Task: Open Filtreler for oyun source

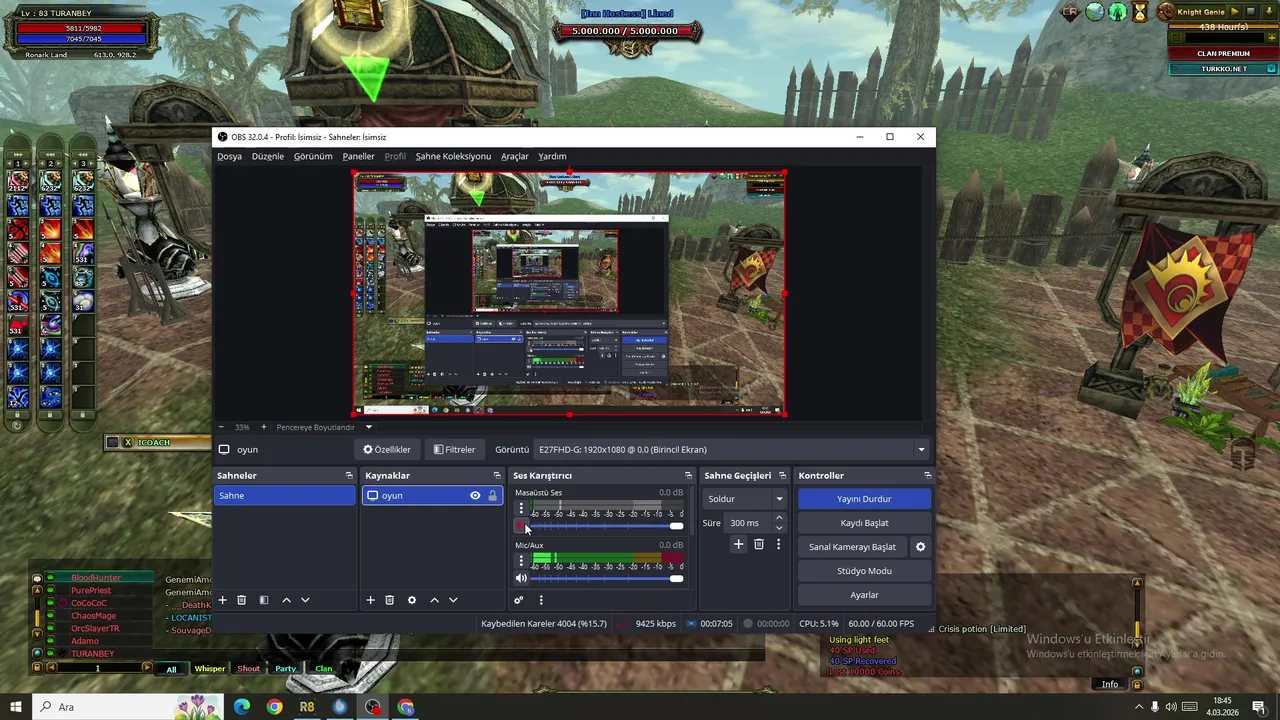Action: coord(454,450)
